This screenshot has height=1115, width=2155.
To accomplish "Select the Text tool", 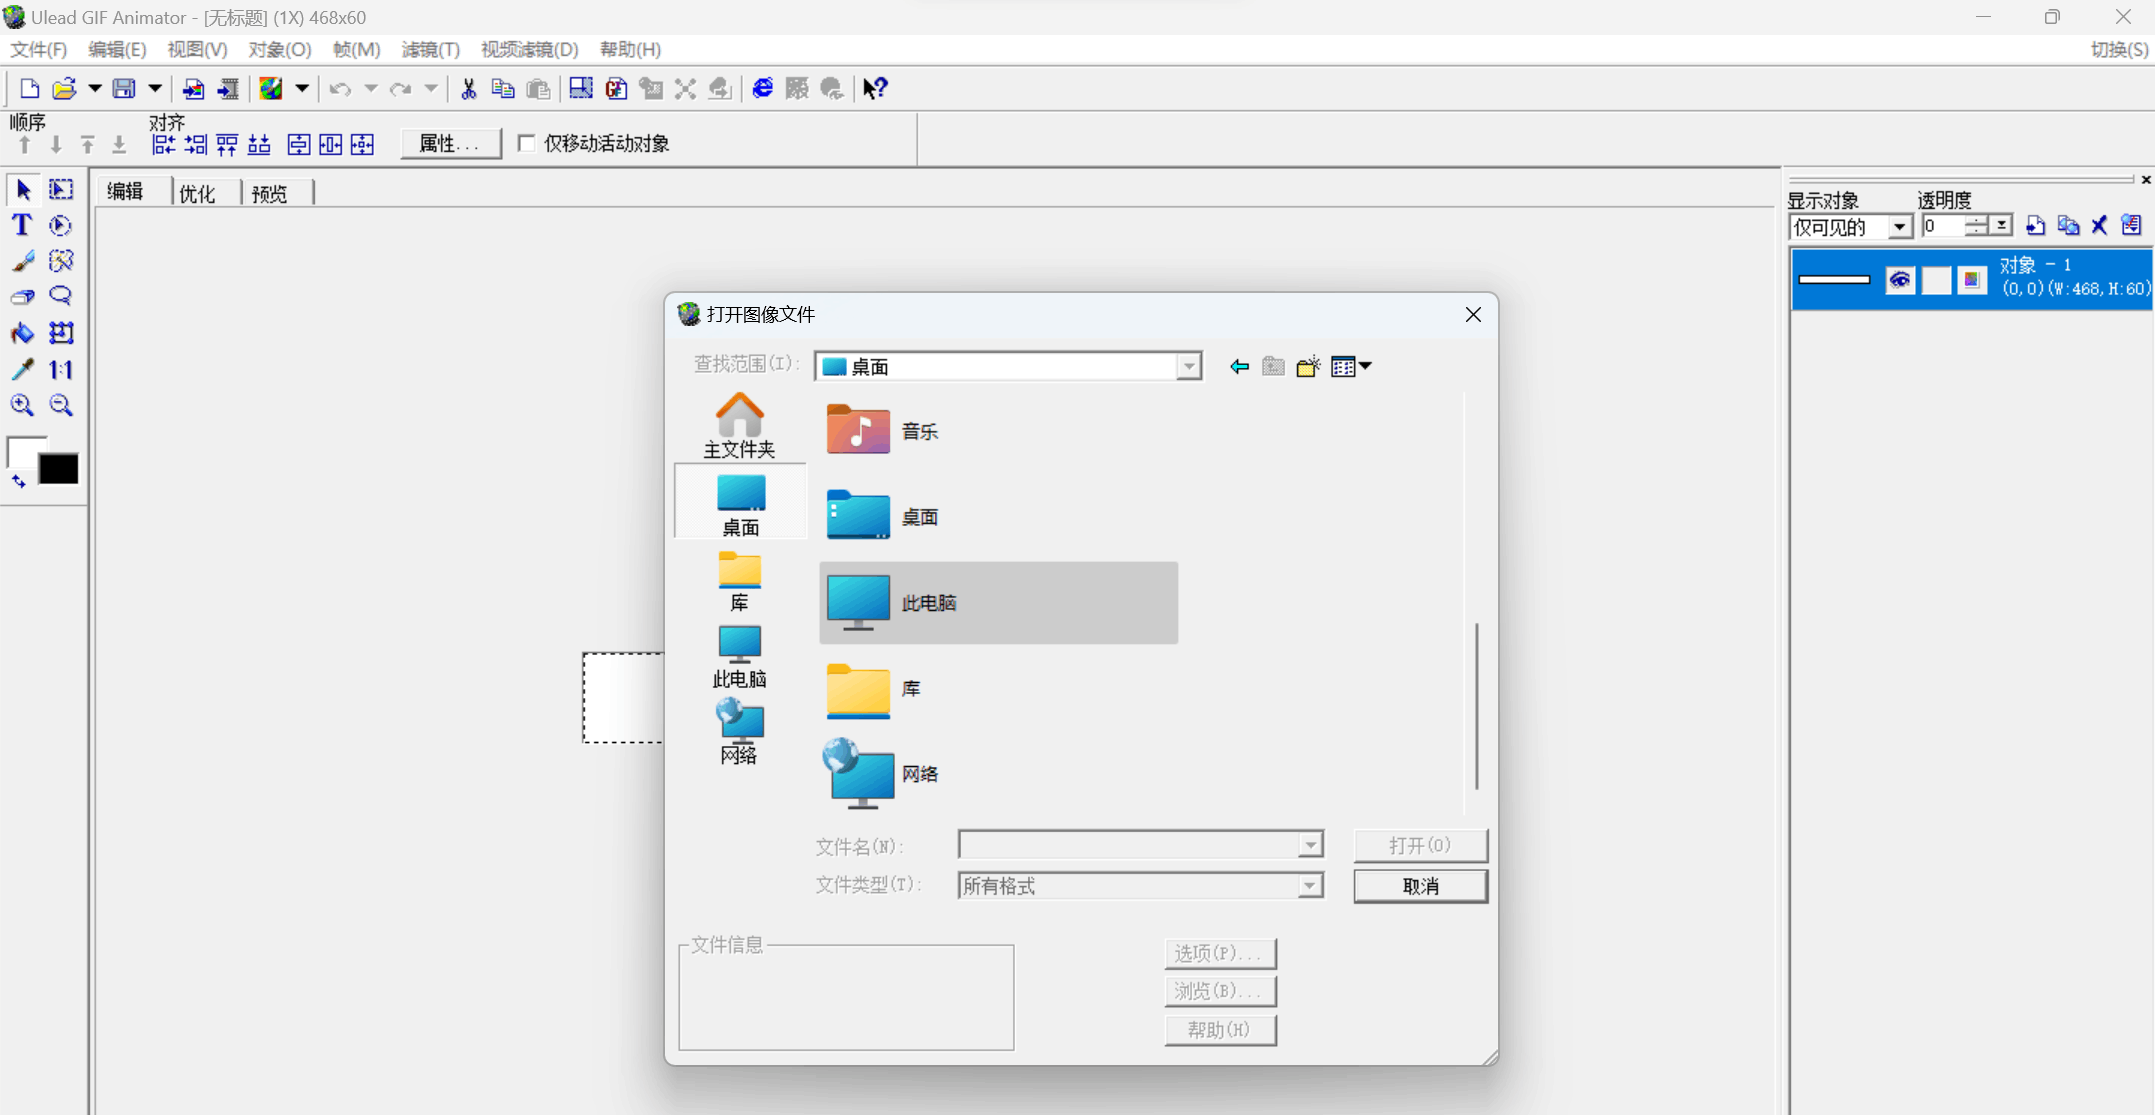I will (21, 225).
